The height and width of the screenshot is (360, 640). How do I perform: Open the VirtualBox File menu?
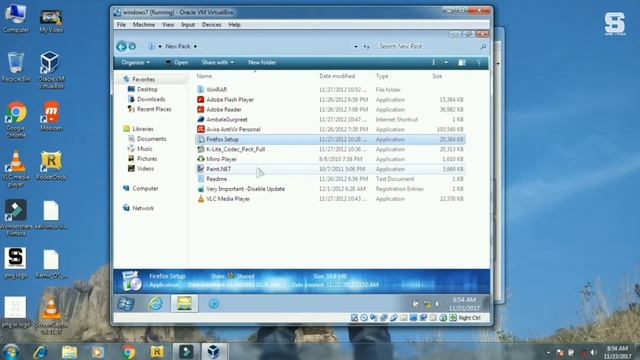pos(121,24)
